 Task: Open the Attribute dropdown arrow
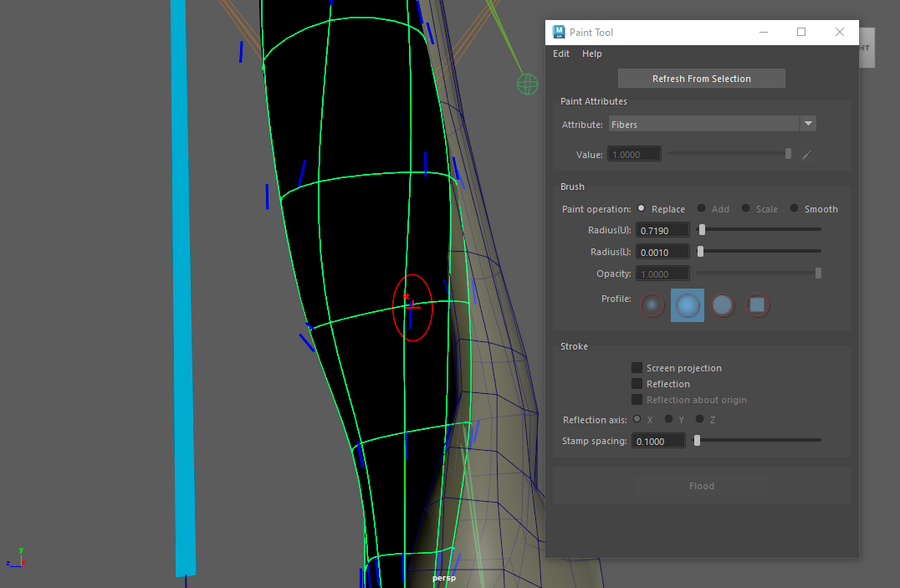pos(808,124)
